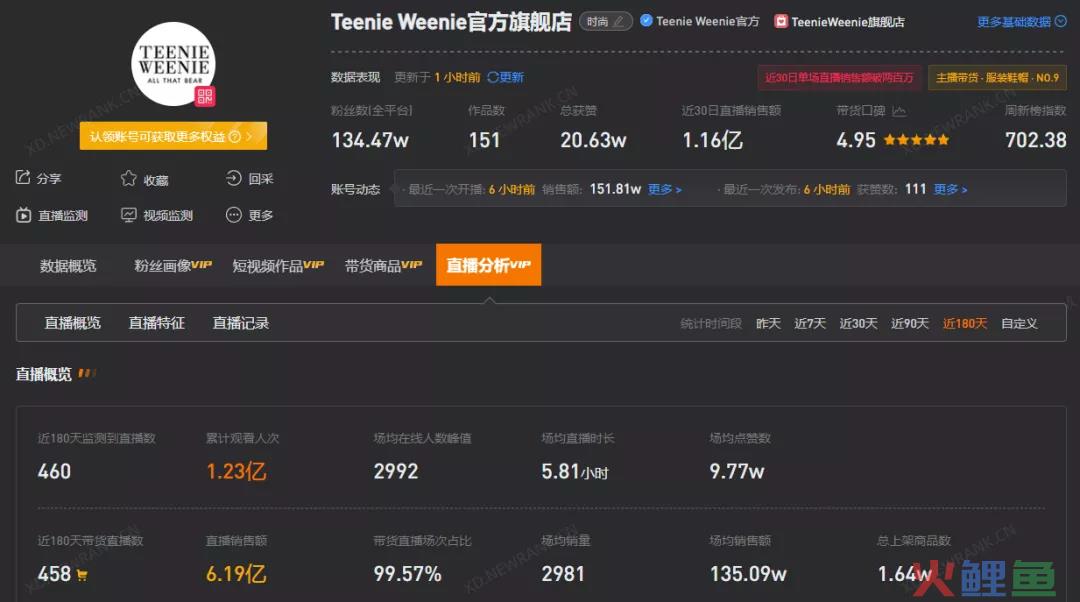
Task: Click fan count 134.47w
Action: pyautogui.click(x=370, y=141)
